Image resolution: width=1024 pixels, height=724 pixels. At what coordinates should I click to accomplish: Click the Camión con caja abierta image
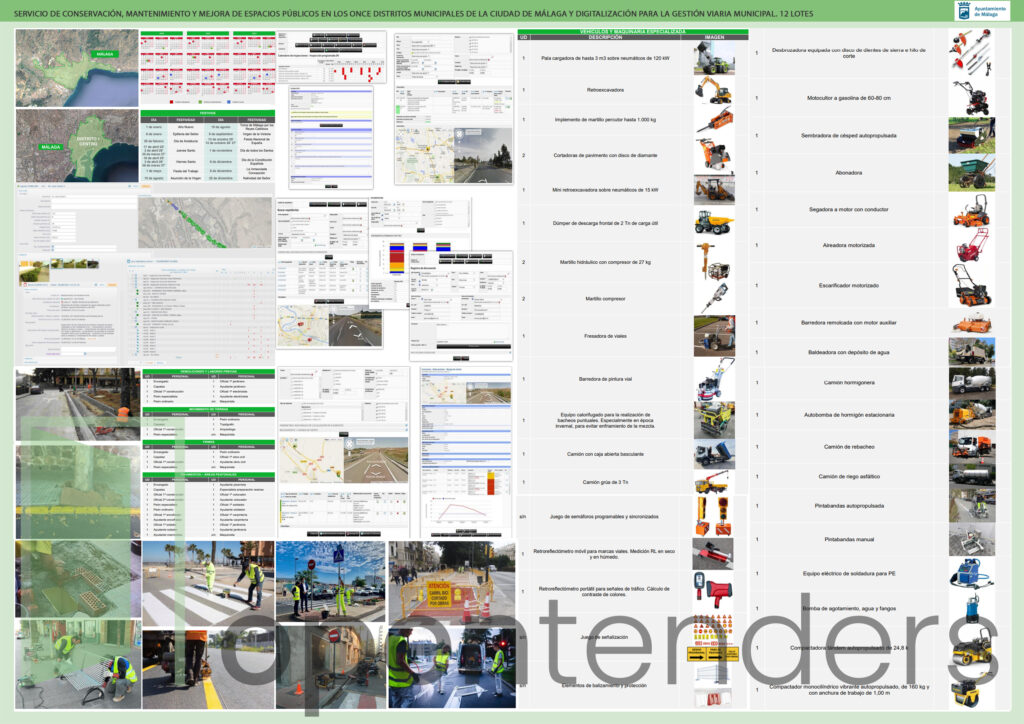pyautogui.click(x=714, y=454)
